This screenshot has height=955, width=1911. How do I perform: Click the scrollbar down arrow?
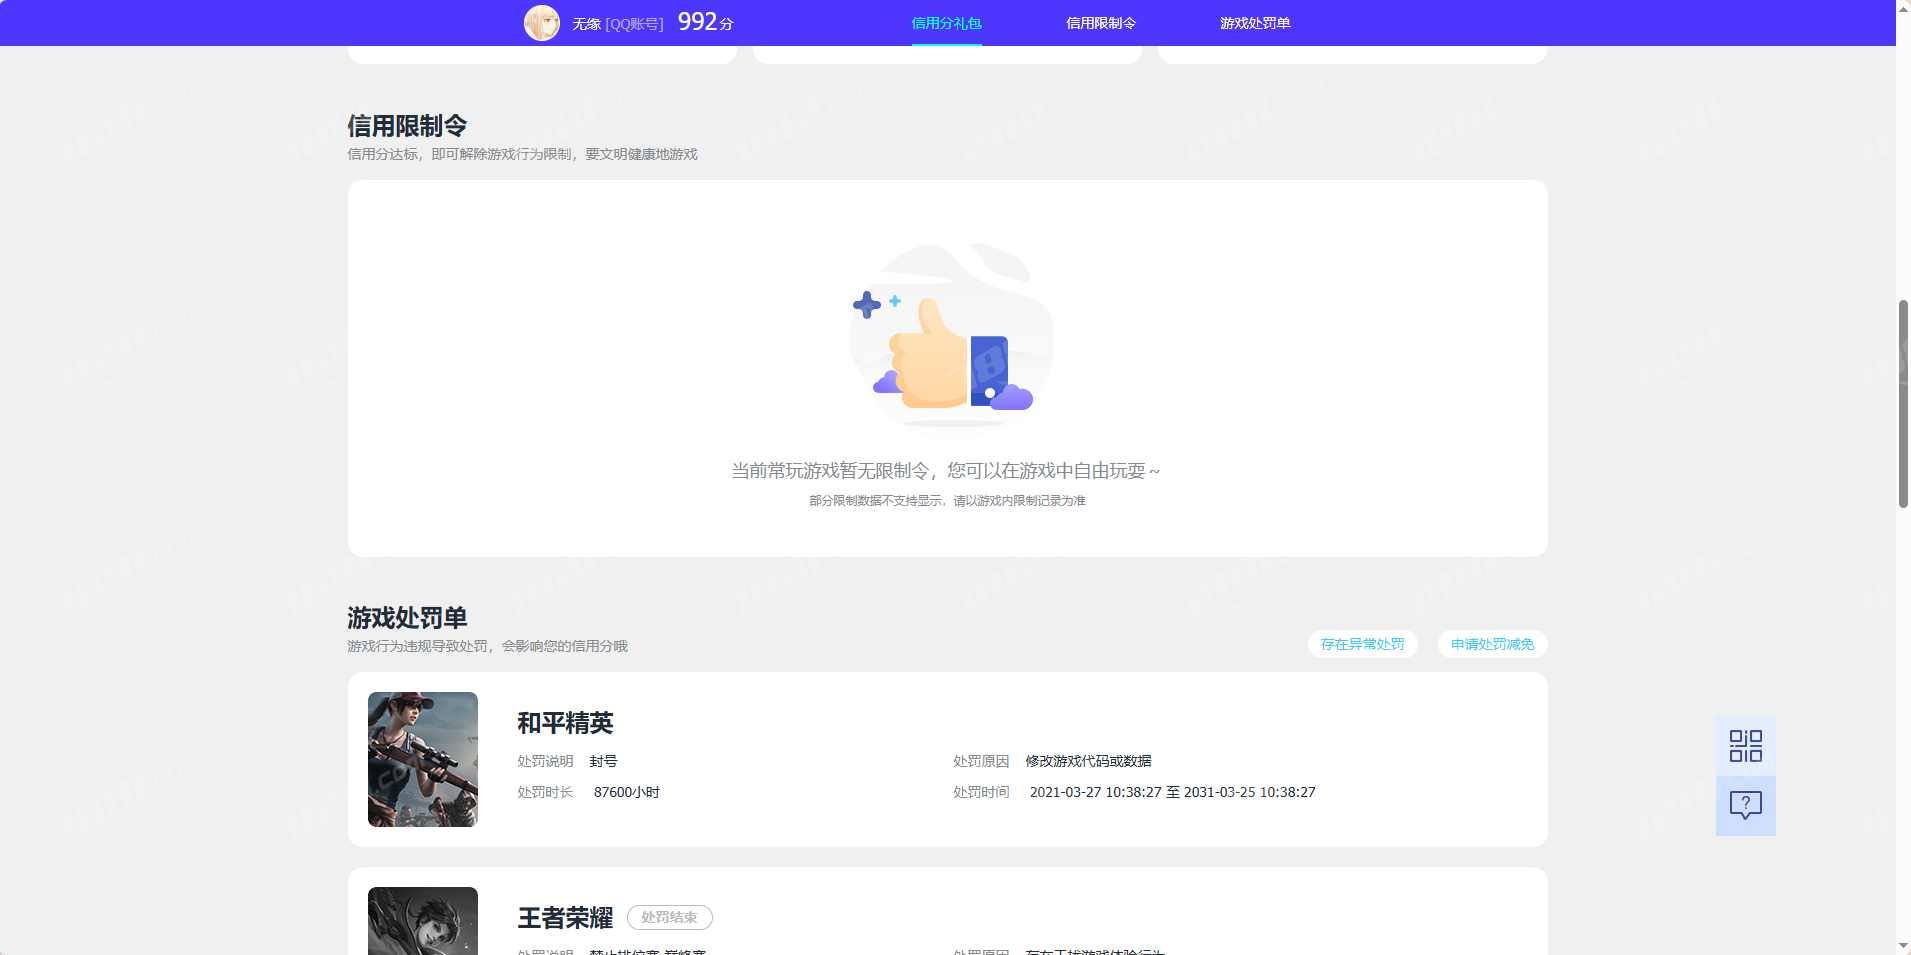point(1903,946)
